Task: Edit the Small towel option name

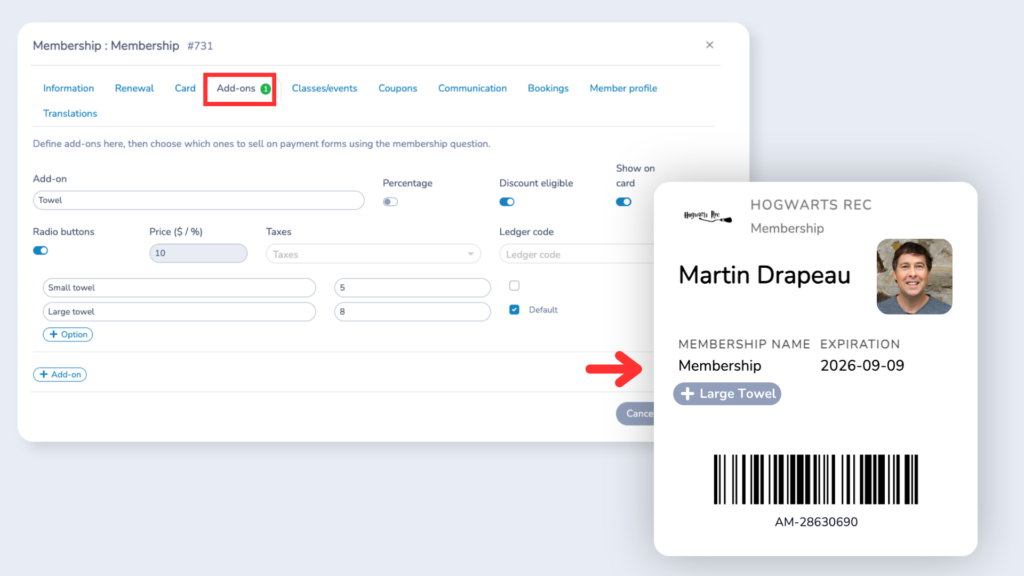Action: (180, 287)
